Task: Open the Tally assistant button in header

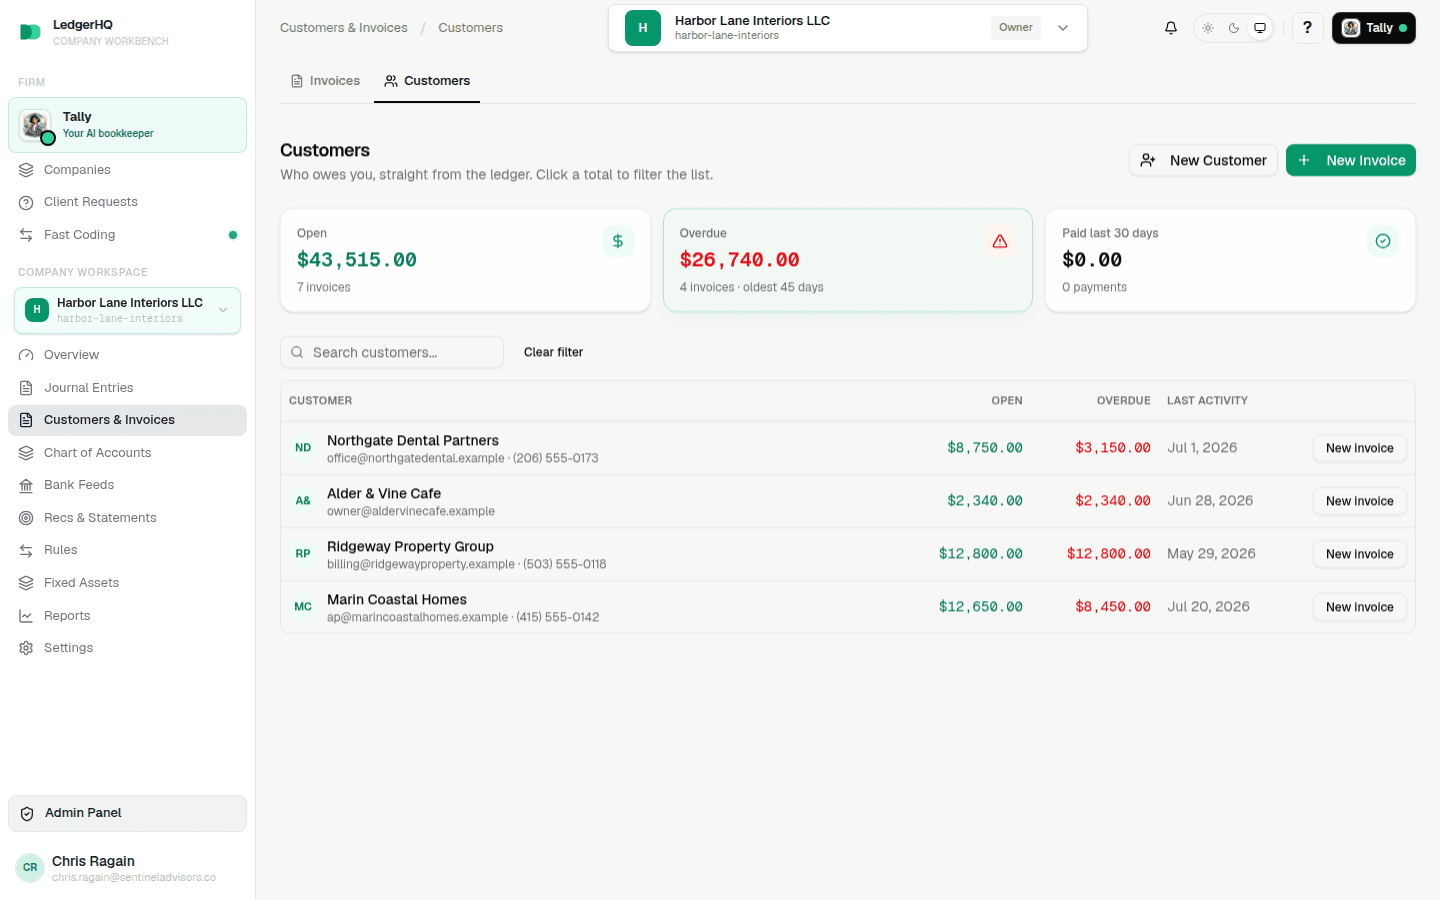Action: (x=1373, y=28)
